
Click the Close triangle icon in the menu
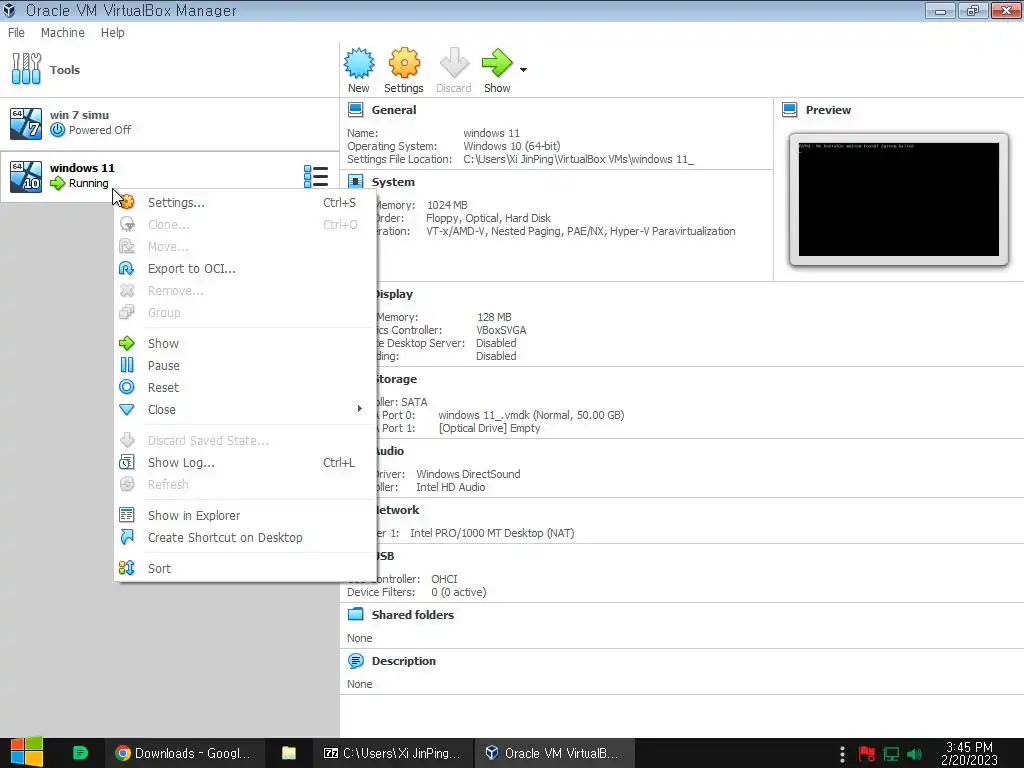127,409
